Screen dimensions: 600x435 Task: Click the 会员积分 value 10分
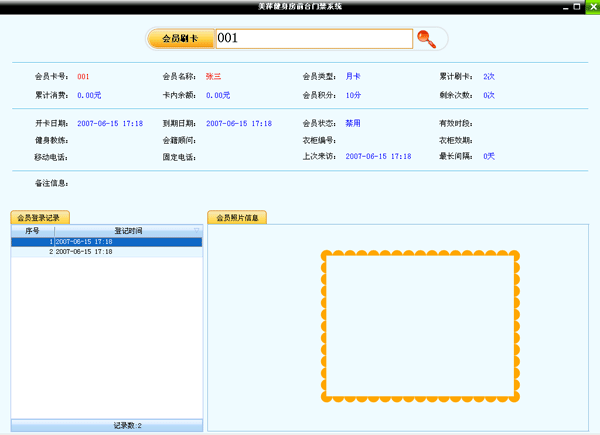353,95
